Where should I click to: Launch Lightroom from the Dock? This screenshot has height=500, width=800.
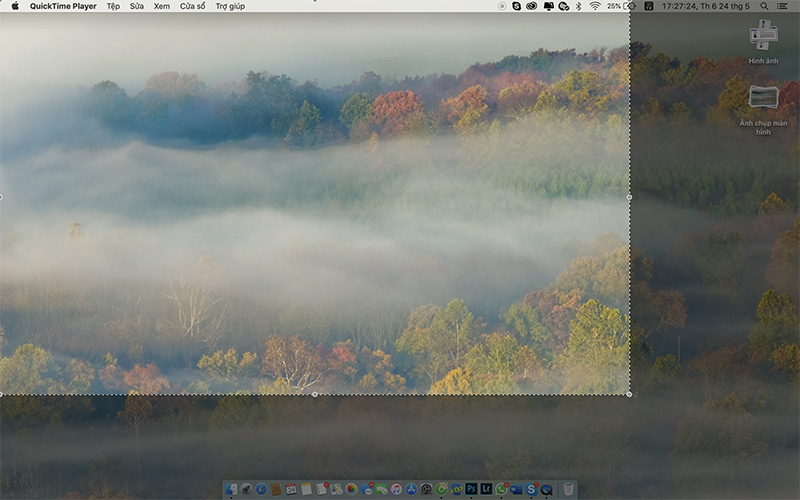pos(486,489)
